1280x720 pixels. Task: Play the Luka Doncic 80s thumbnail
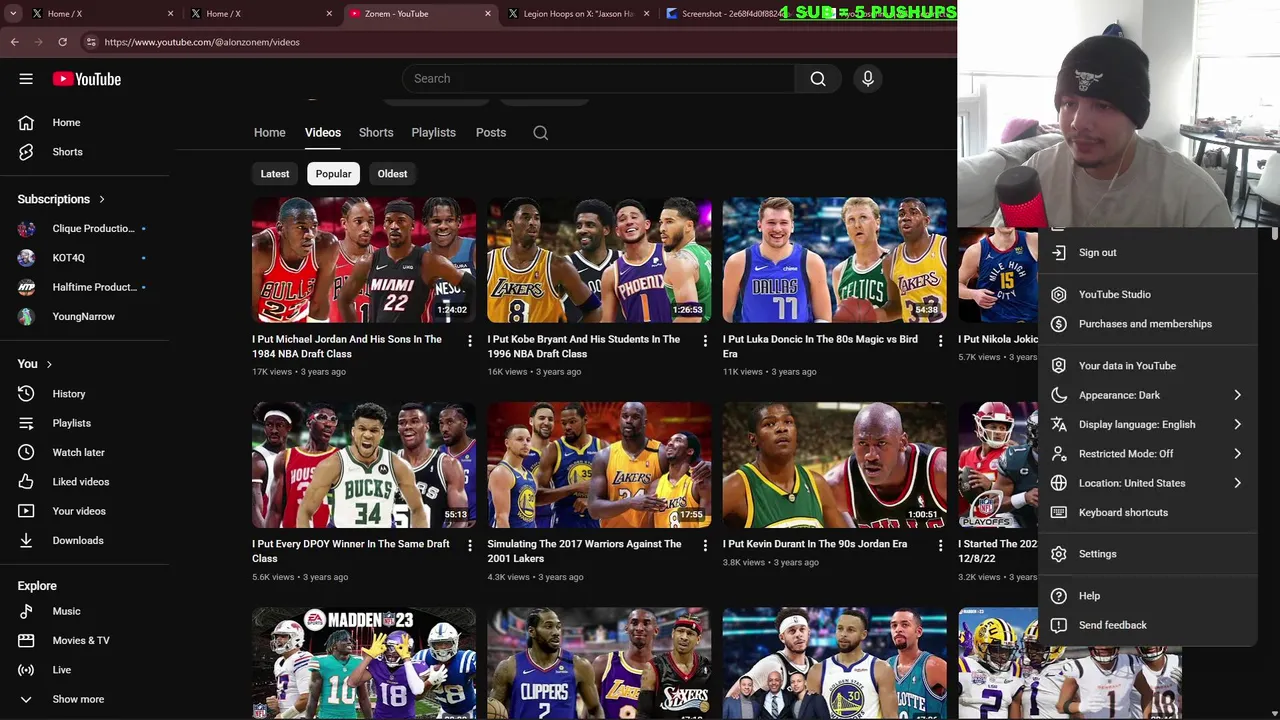click(x=835, y=260)
